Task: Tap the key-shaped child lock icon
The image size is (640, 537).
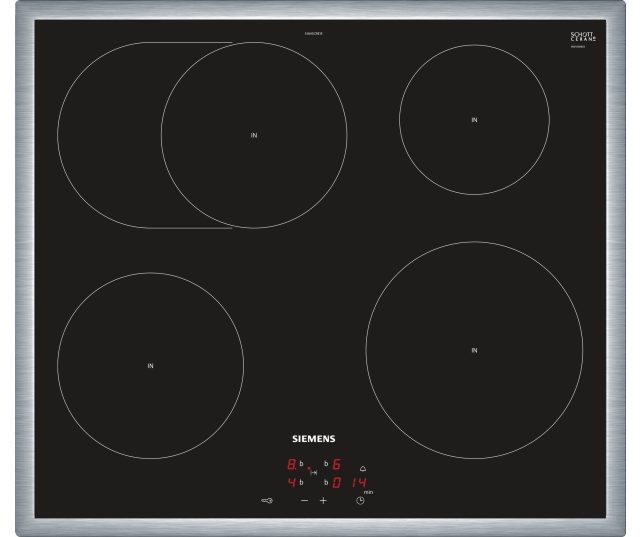Action: (267, 500)
